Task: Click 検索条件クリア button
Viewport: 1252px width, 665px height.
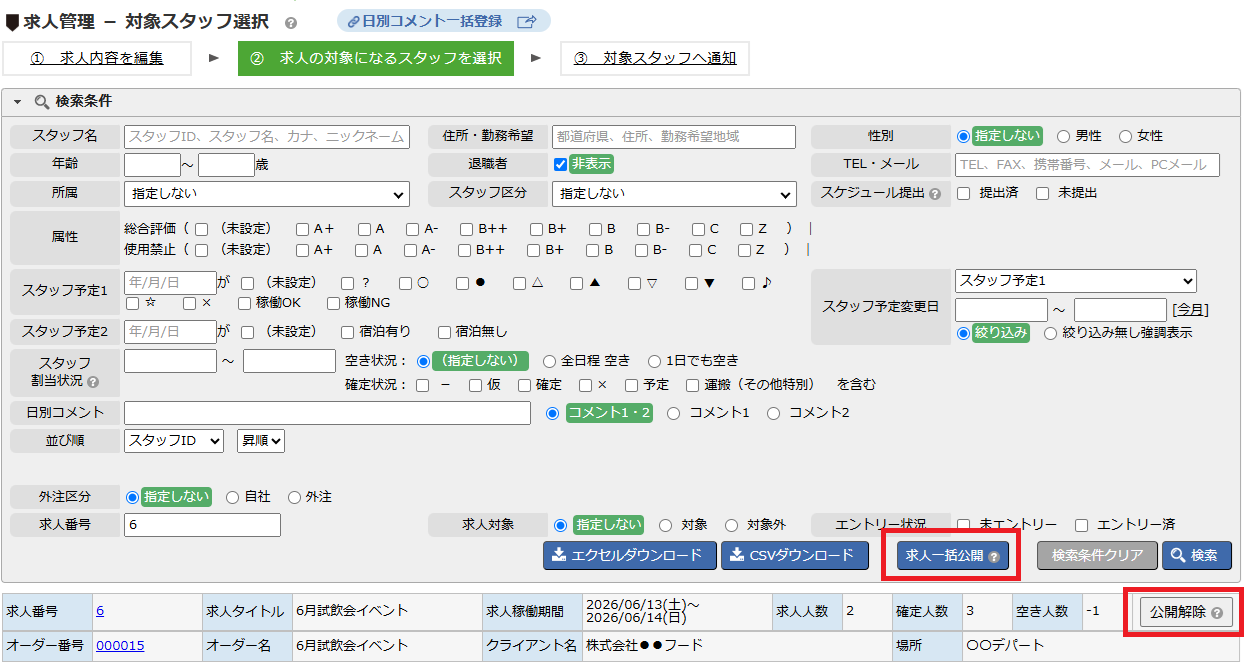Action: click(x=1097, y=556)
